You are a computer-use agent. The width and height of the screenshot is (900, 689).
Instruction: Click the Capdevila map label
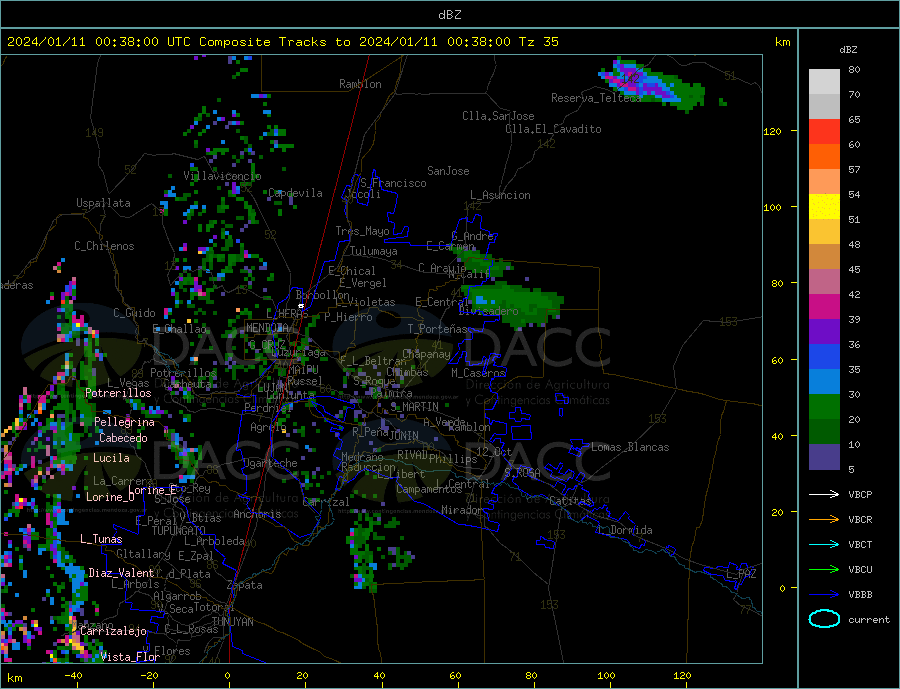pos(295,193)
